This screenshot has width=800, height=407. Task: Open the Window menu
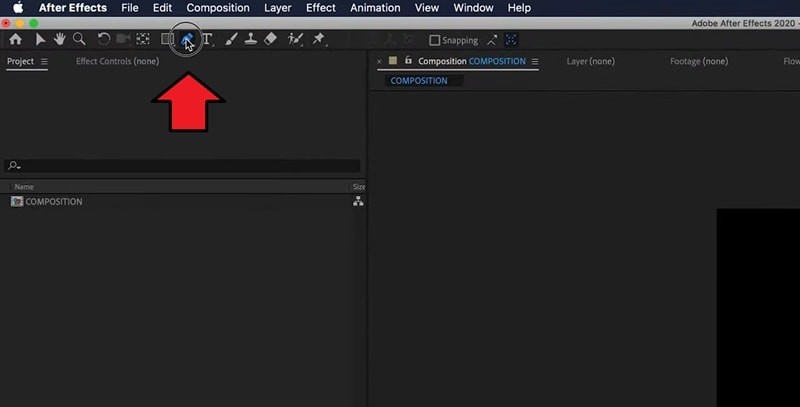coord(473,8)
